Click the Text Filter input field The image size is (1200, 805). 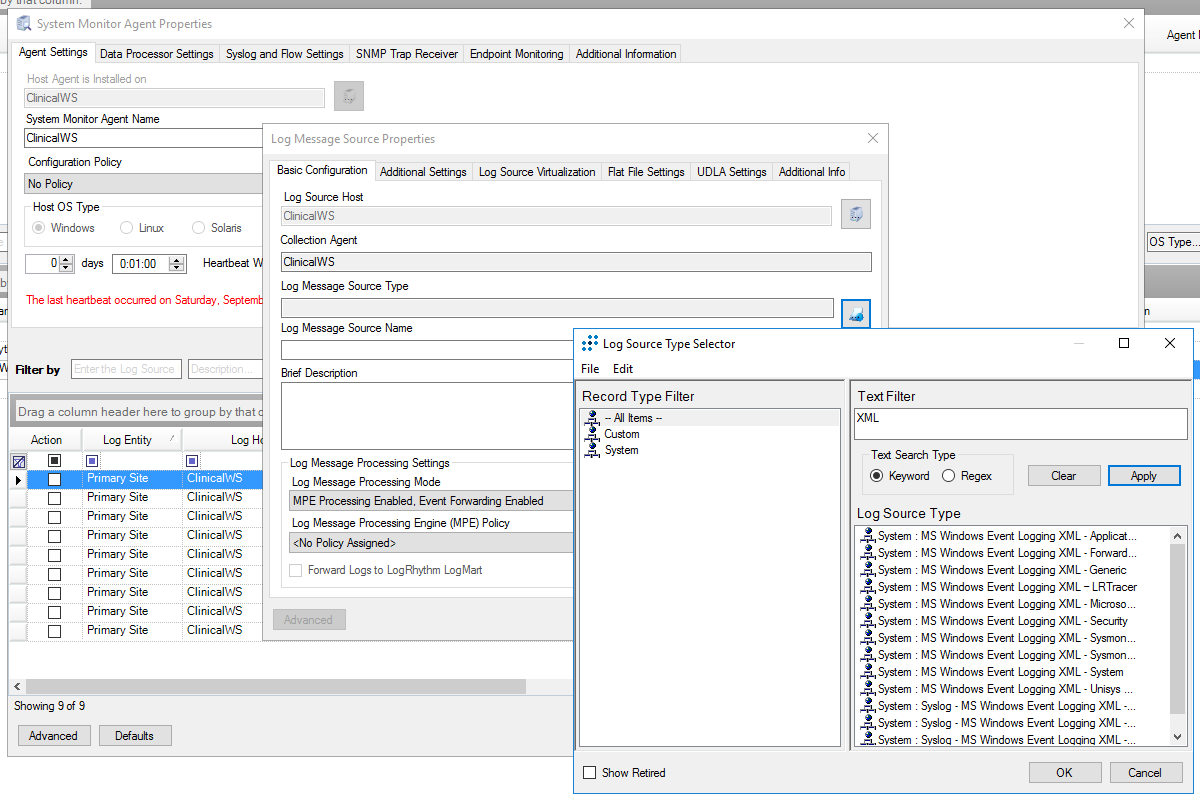coord(1020,423)
